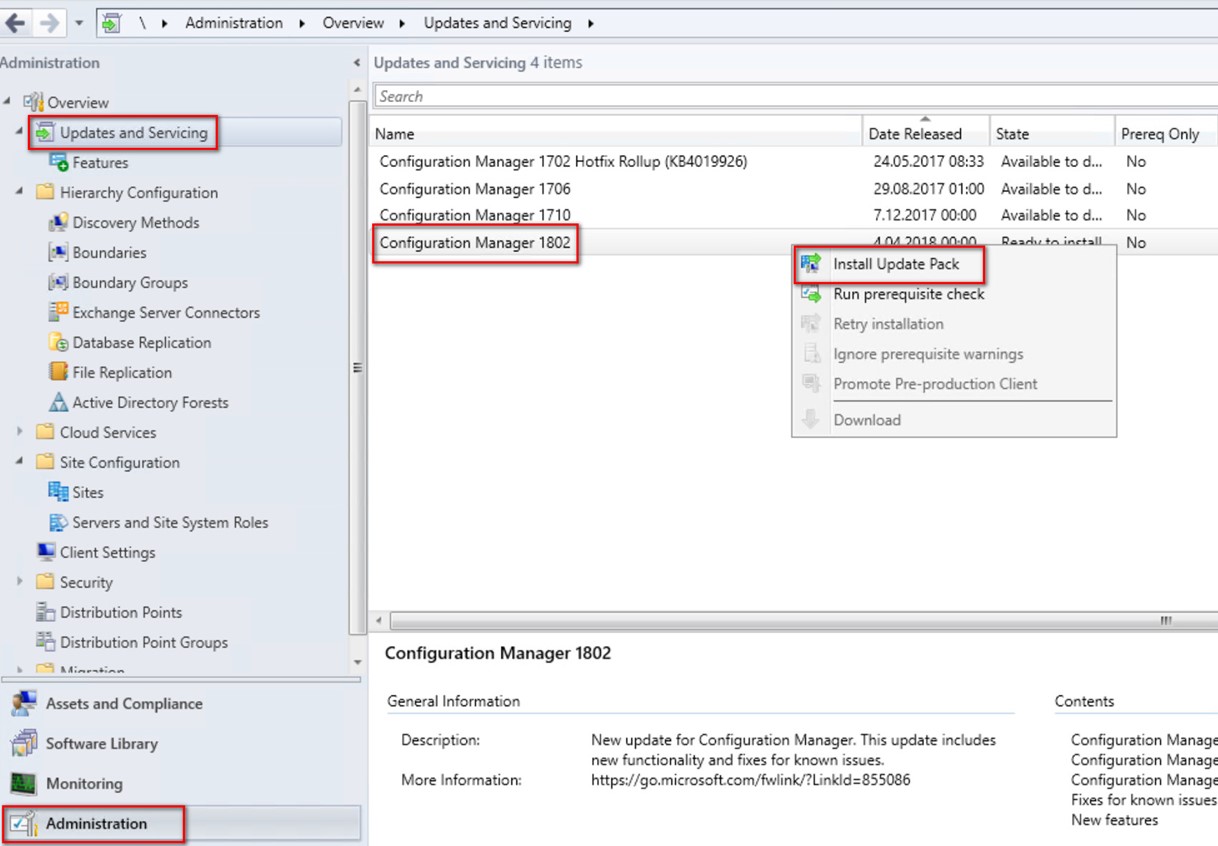Sort by the Prereq Only column
This screenshot has height=846, width=1218.
(x=1166, y=134)
